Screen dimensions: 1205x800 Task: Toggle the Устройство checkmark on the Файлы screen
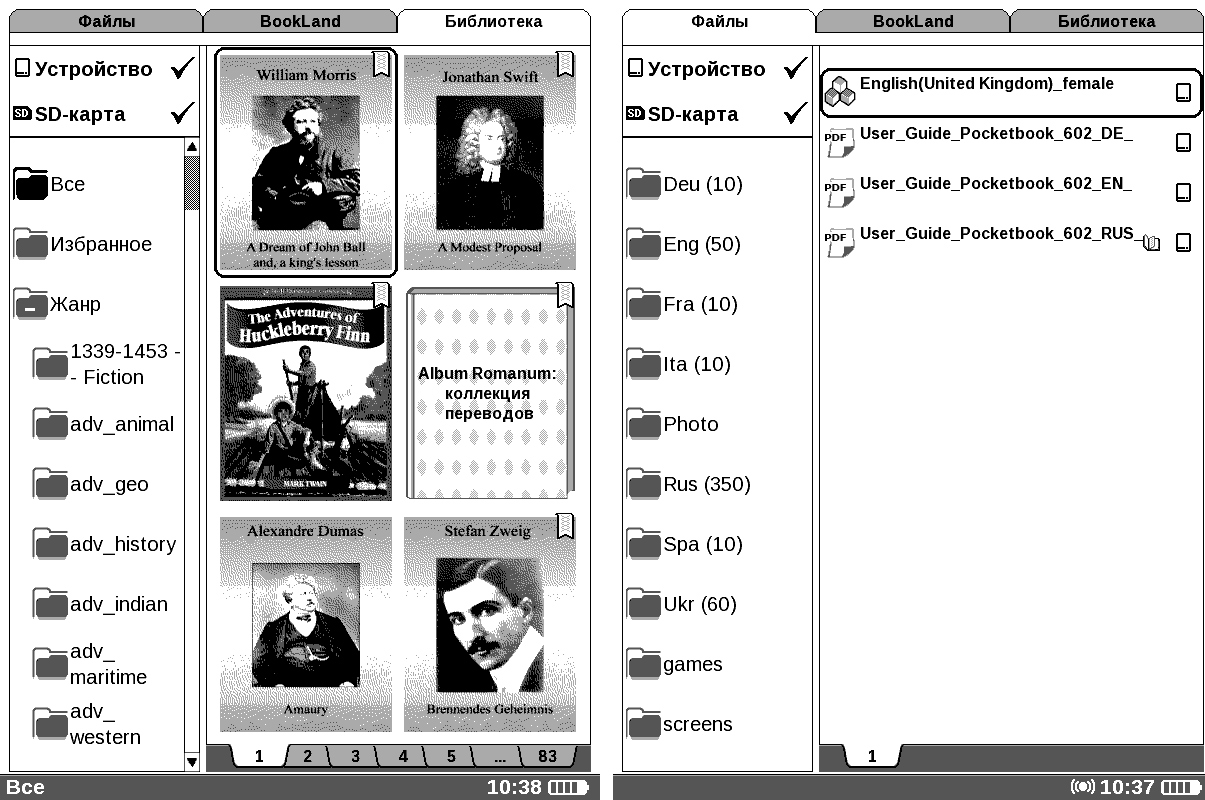[x=795, y=69]
